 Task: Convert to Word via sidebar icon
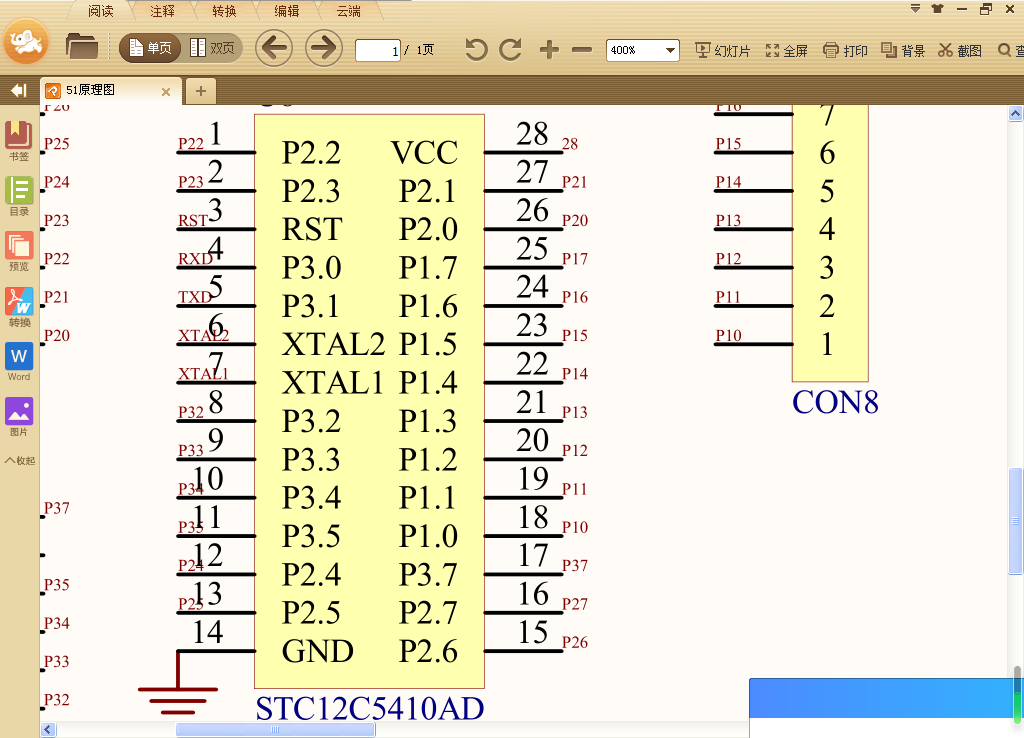pos(19,362)
